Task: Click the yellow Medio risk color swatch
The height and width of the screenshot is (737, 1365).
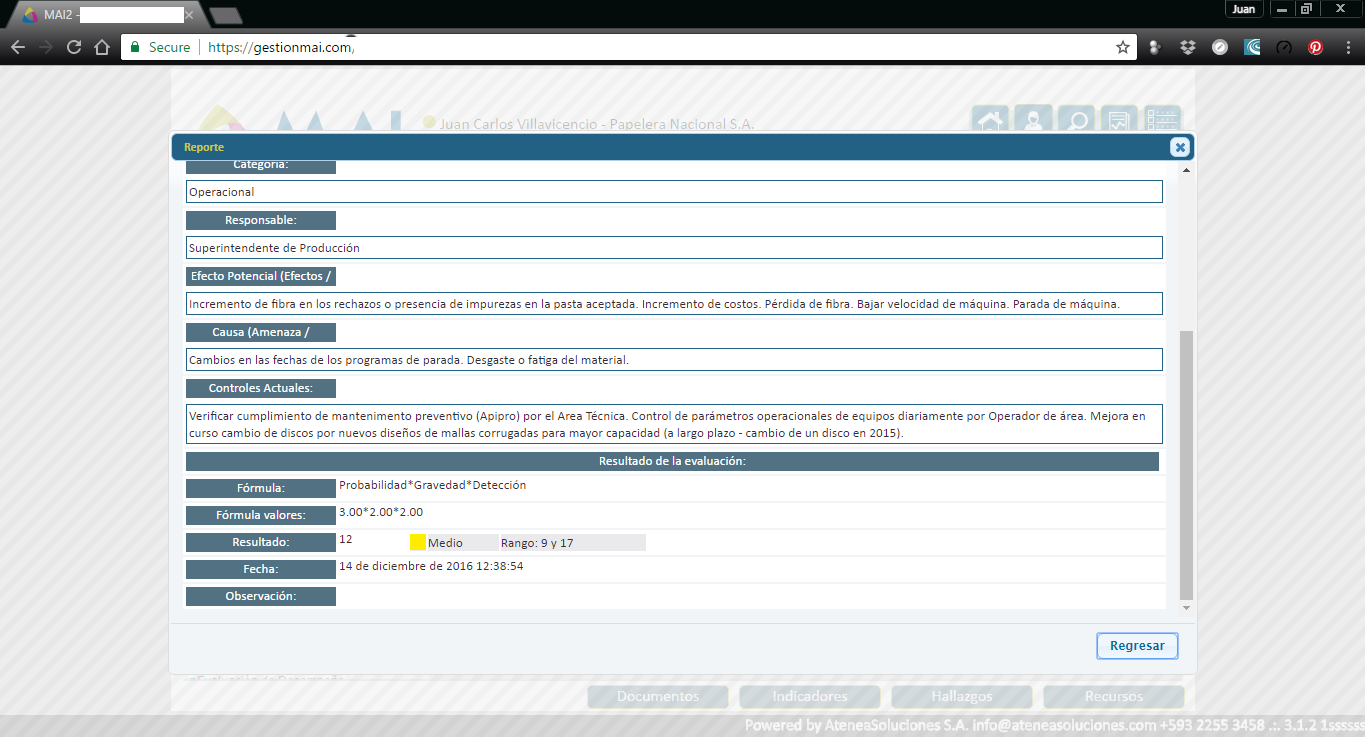Action: [418, 542]
